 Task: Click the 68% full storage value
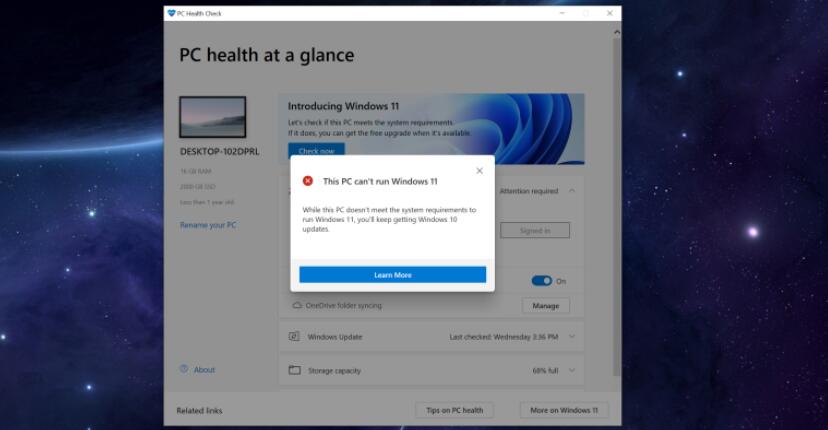(x=545, y=371)
